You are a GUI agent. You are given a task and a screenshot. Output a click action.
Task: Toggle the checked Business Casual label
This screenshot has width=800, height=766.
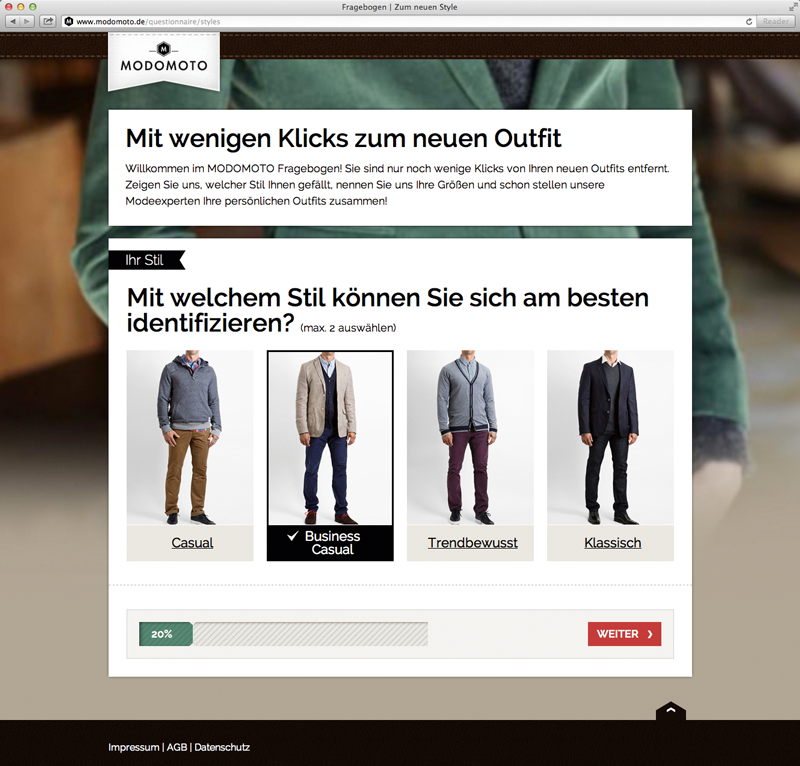pyautogui.click(x=330, y=542)
